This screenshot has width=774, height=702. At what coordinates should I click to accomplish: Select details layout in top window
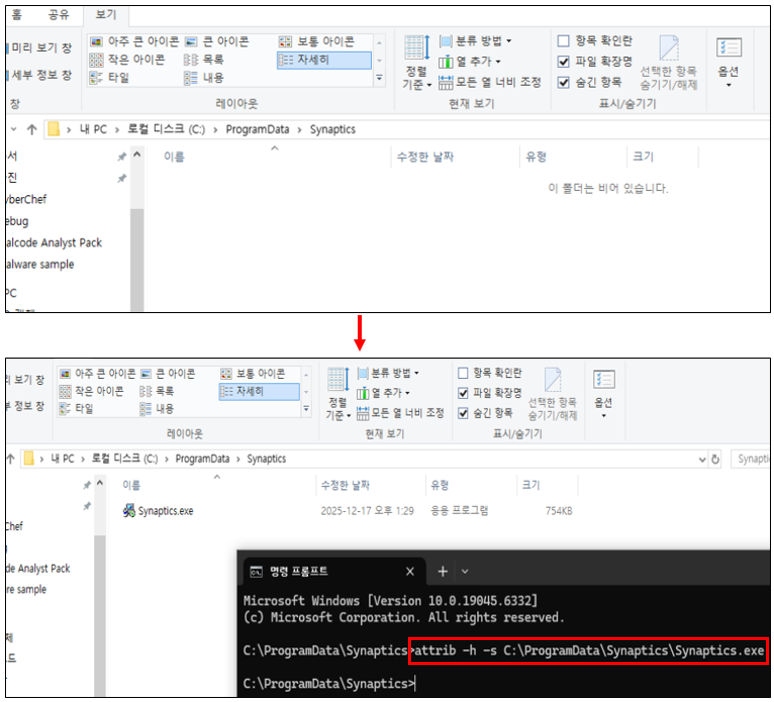click(324, 60)
